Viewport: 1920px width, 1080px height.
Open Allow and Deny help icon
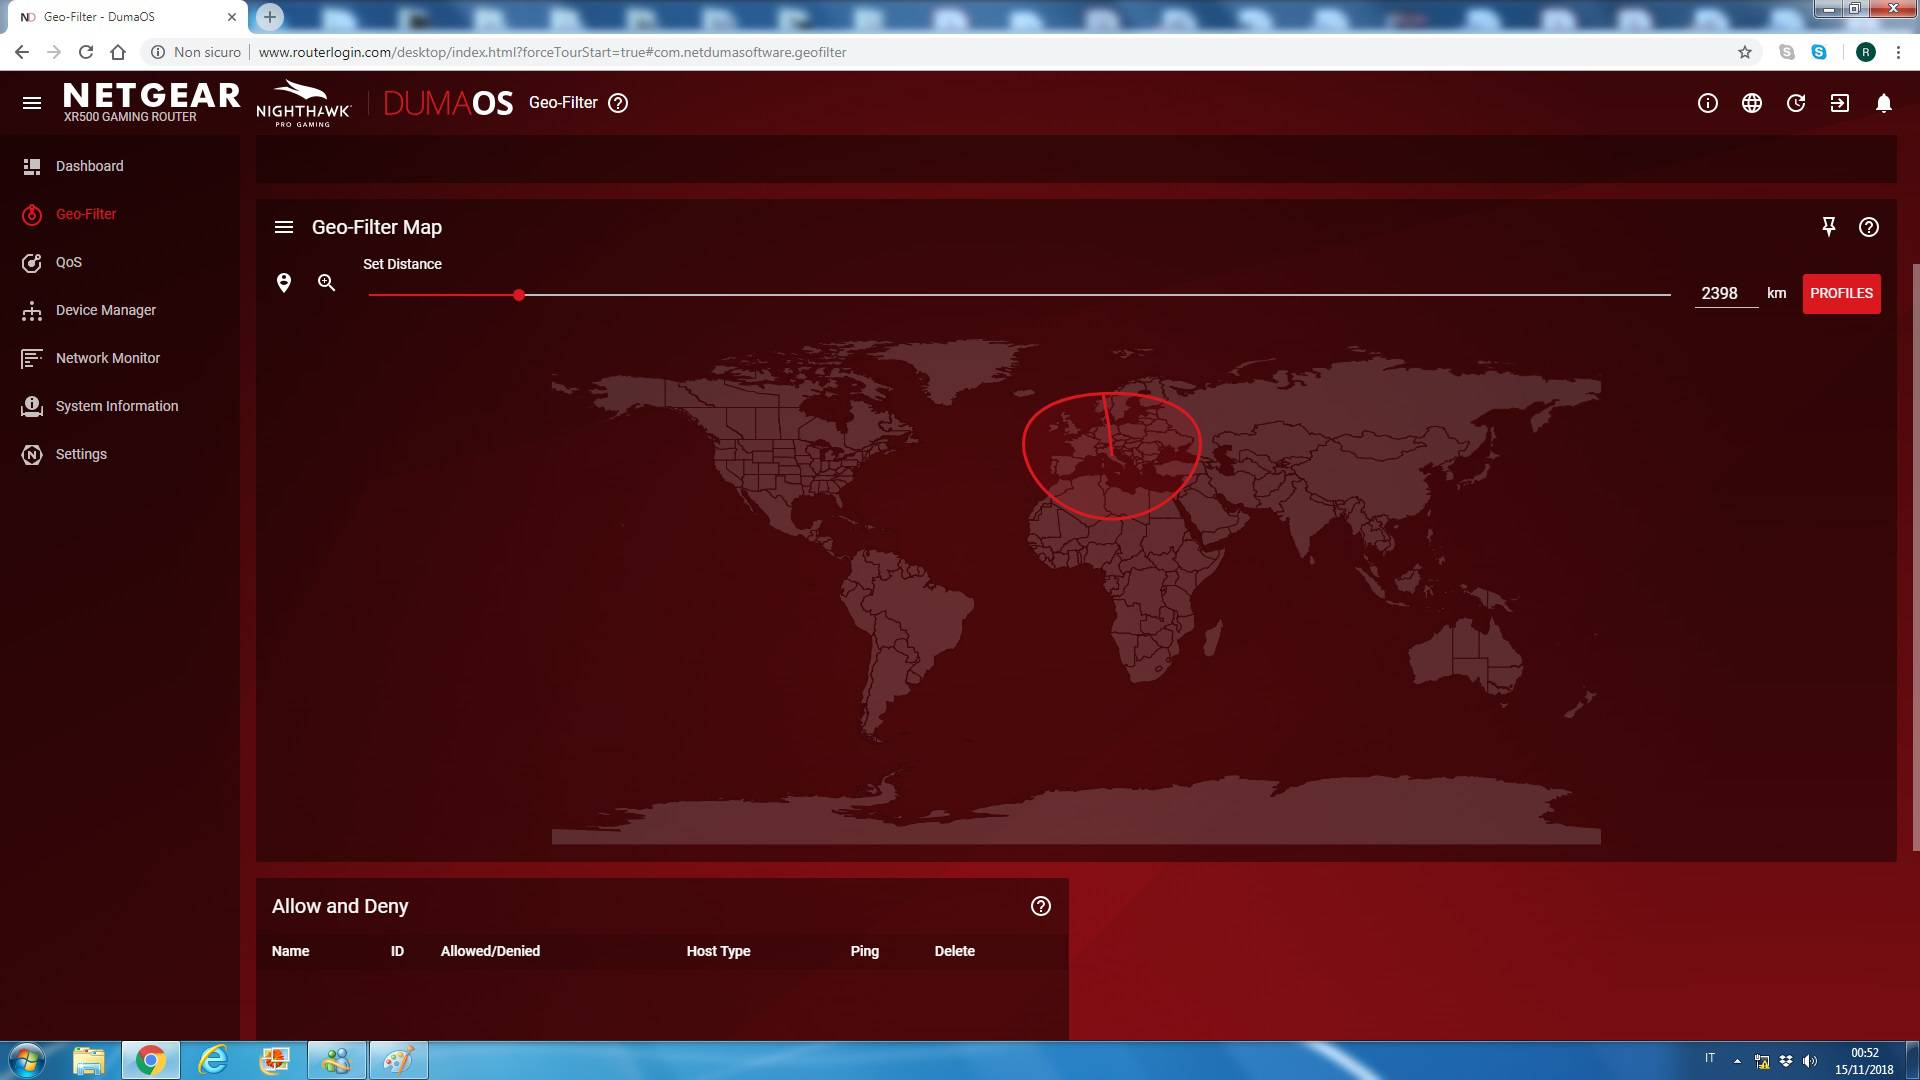(x=1041, y=906)
